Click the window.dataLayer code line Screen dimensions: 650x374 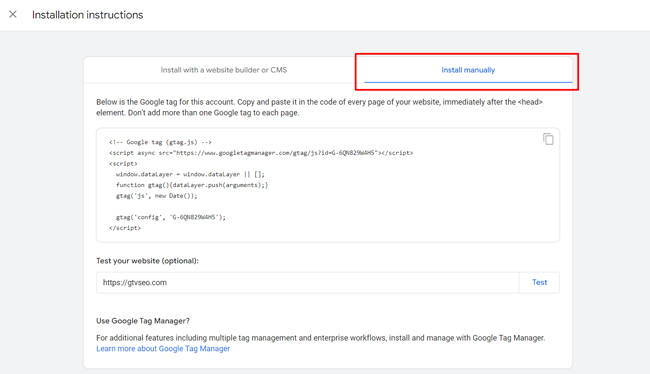[190, 174]
